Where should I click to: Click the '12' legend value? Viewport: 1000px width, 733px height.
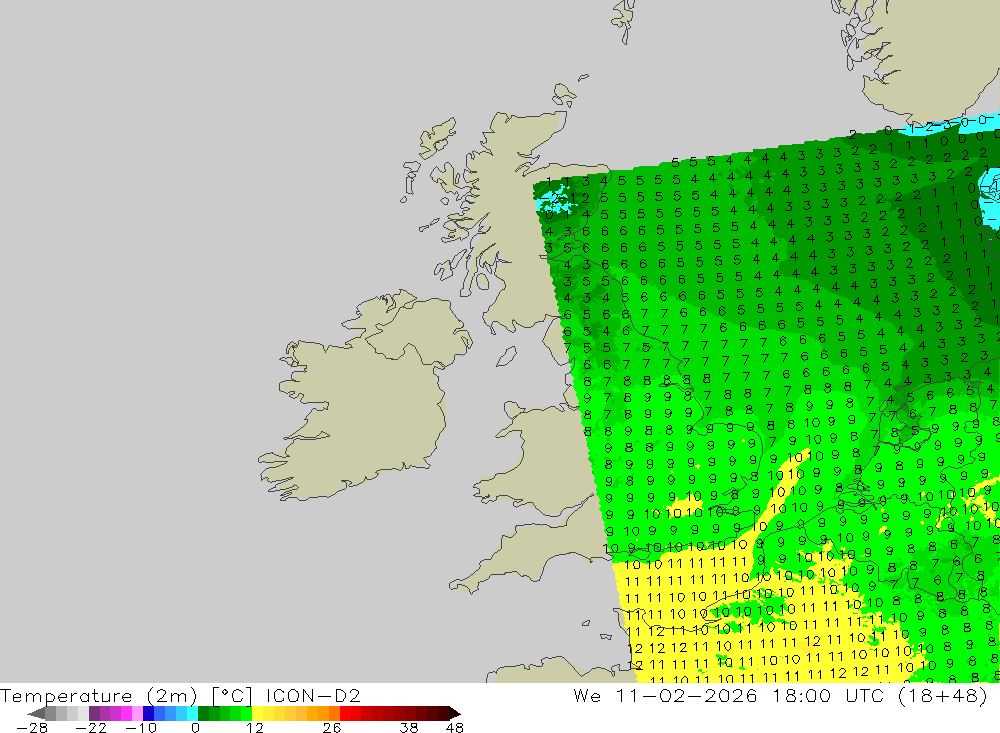pyautogui.click(x=255, y=727)
